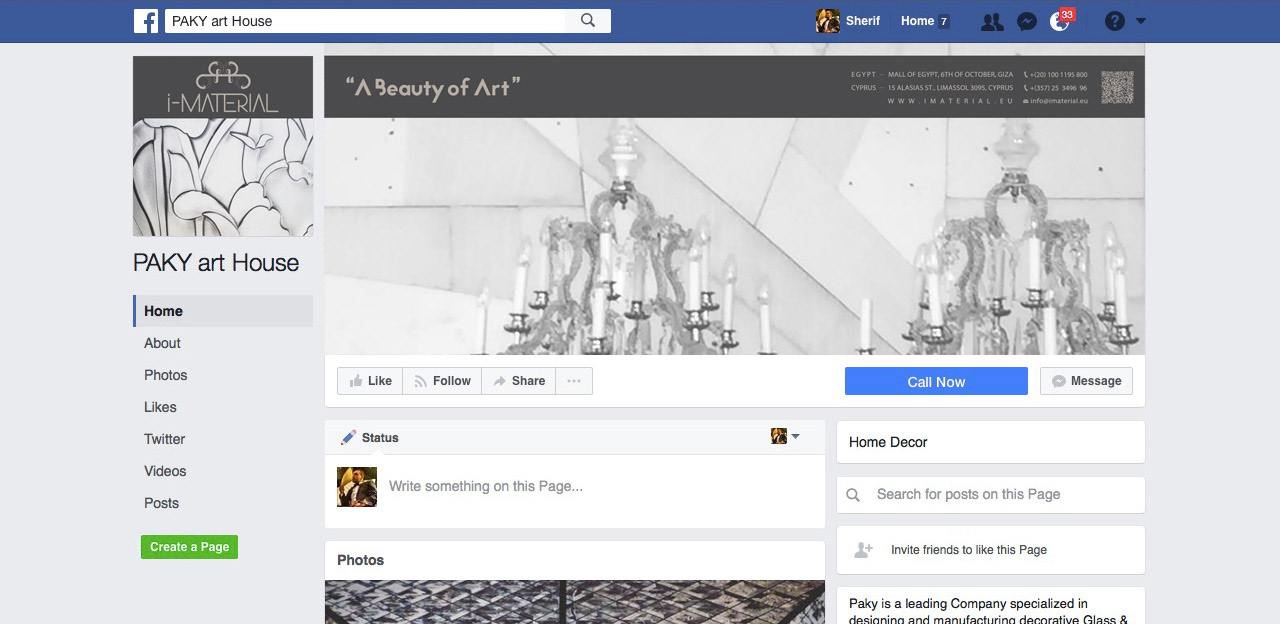Open Sherif's profile picture in top bar
Viewport: 1280px width, 624px height.
(828, 21)
